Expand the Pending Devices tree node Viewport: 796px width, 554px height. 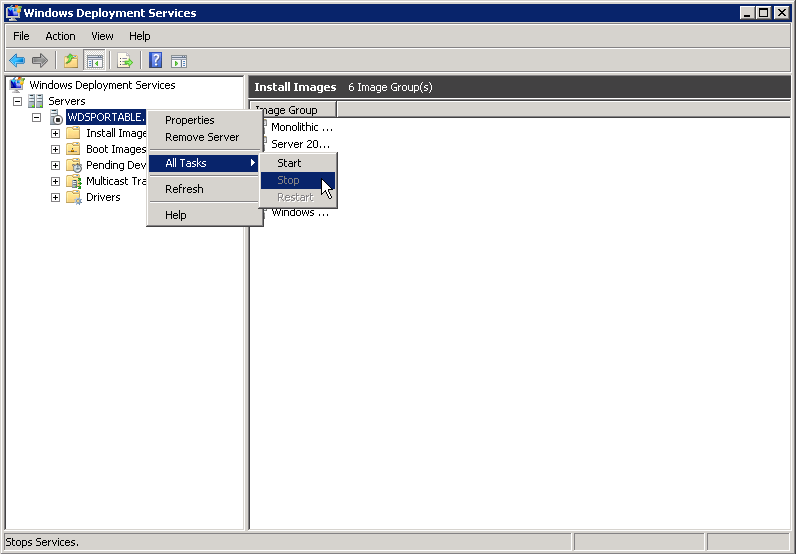(55, 165)
